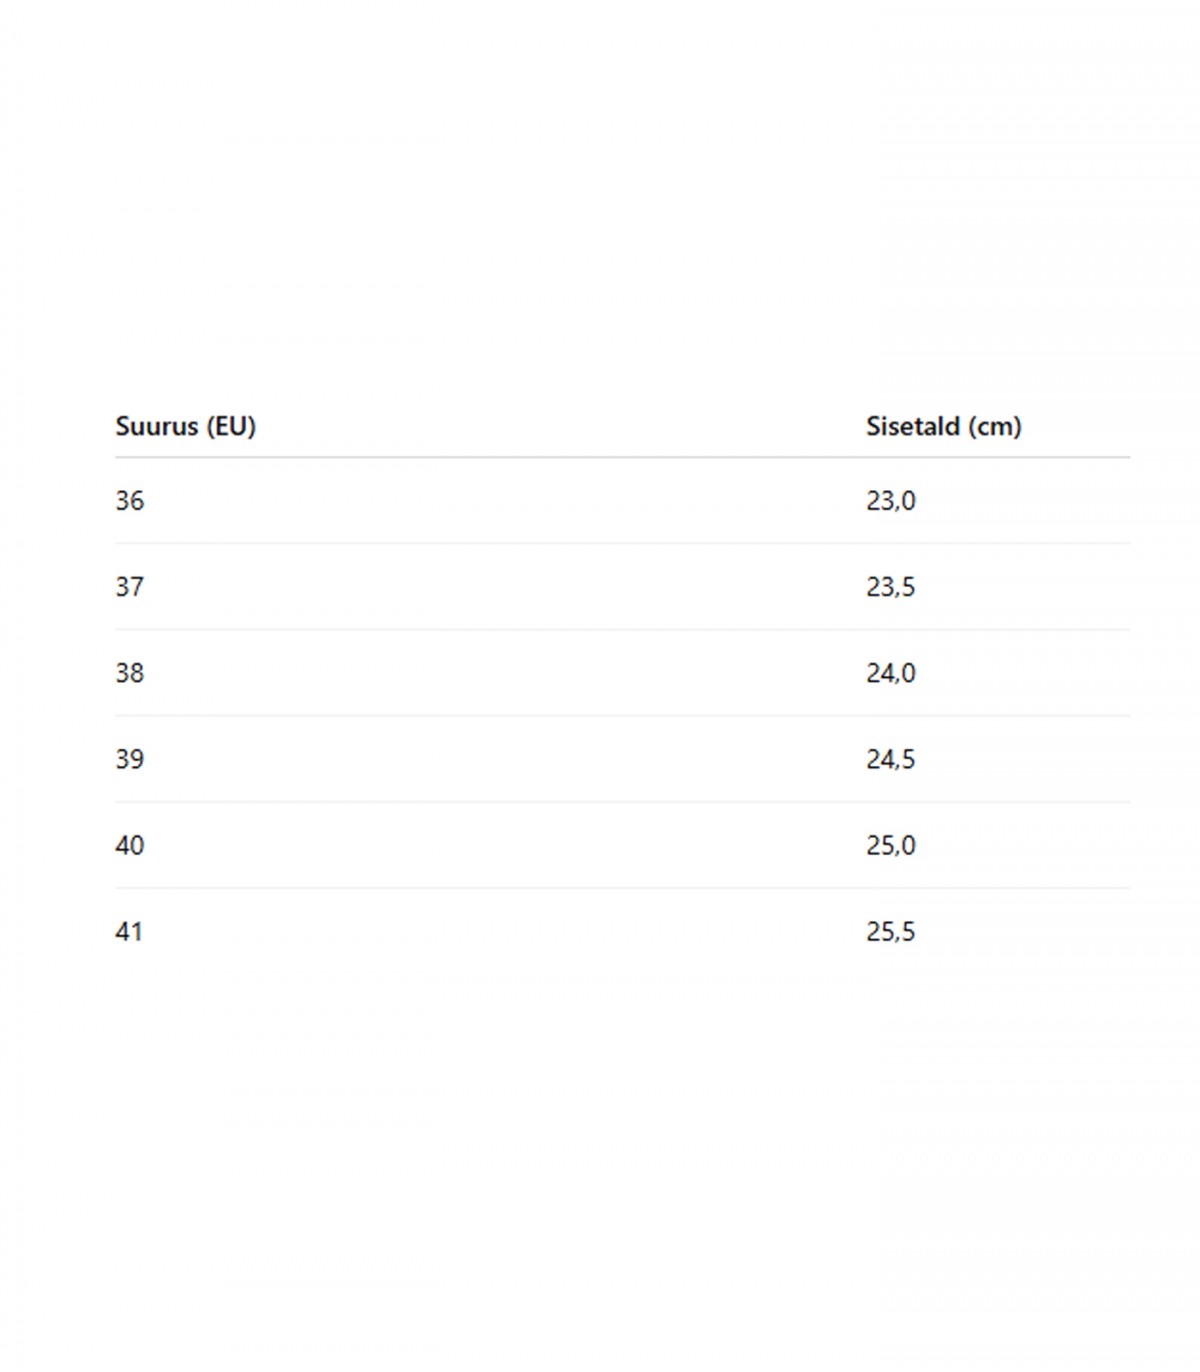Click the 24,0 insole length value

point(891,673)
